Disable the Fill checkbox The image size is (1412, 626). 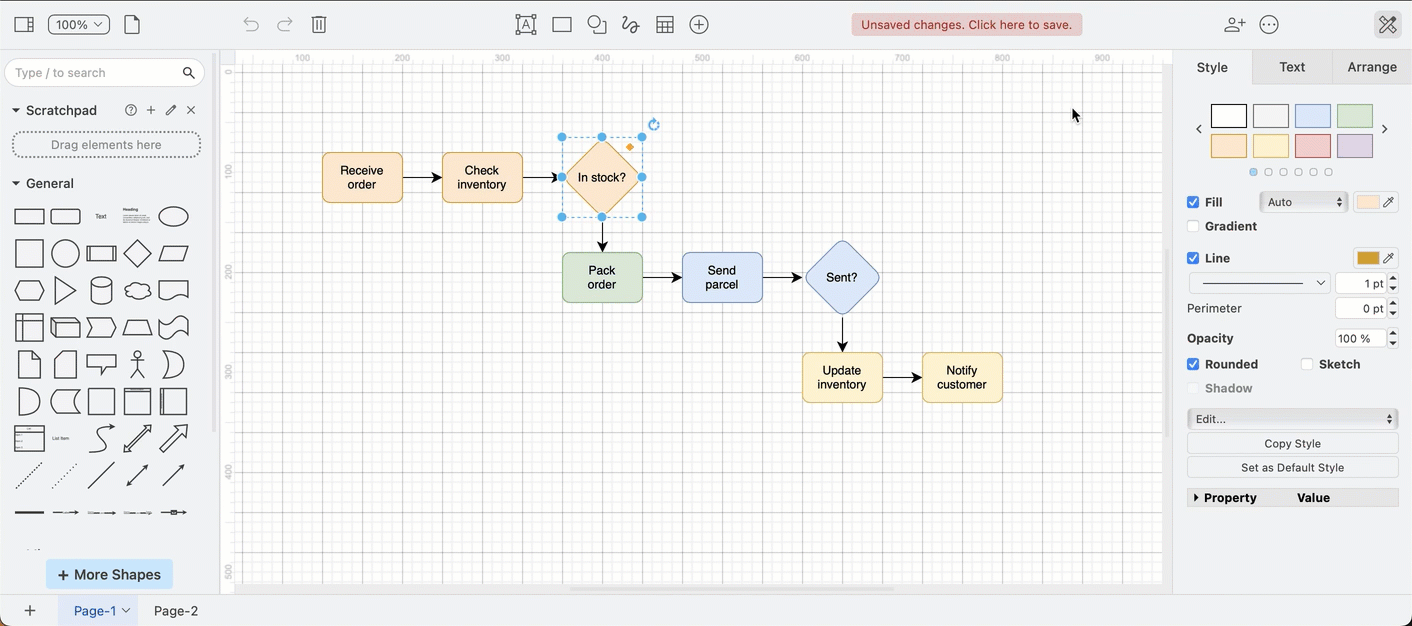click(1193, 201)
